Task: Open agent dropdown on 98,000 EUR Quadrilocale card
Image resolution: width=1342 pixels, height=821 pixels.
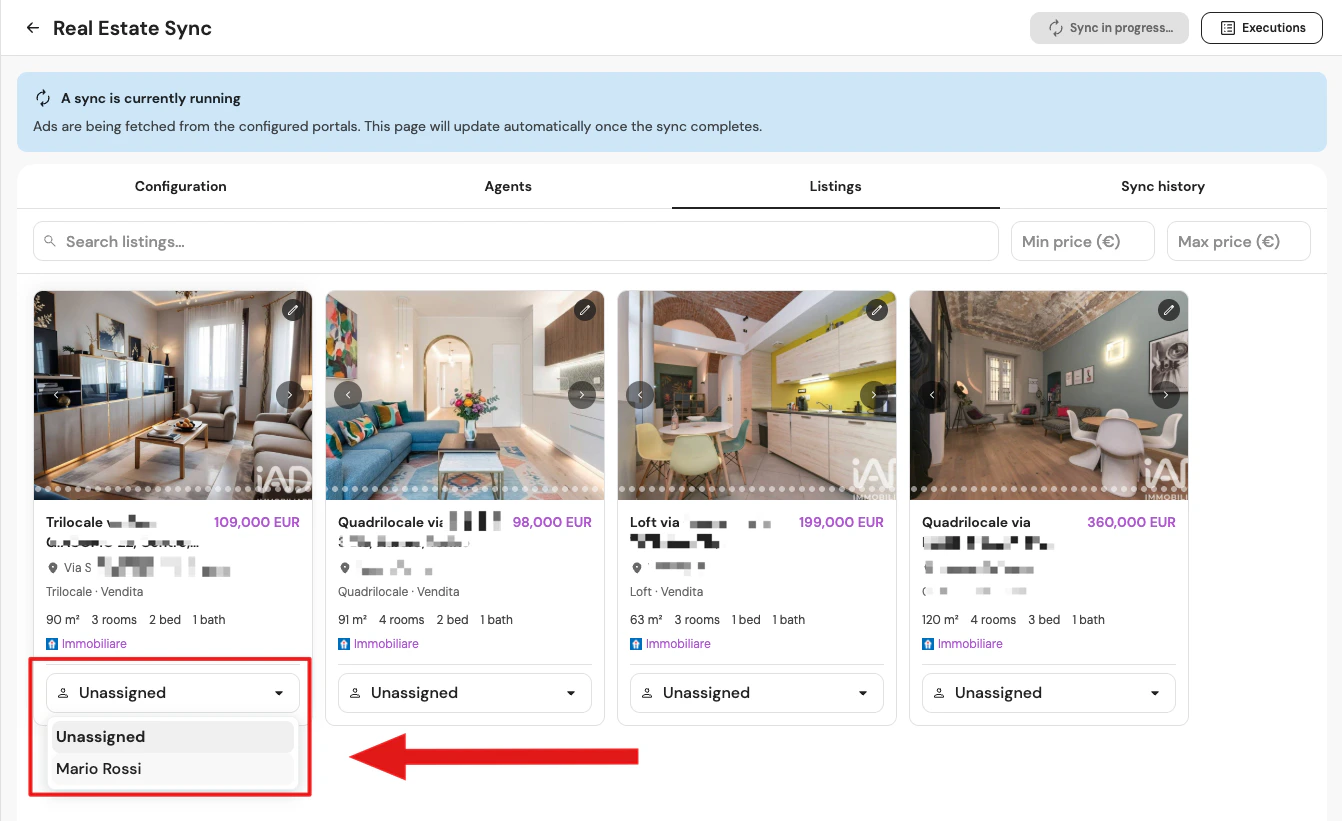Action: click(465, 693)
